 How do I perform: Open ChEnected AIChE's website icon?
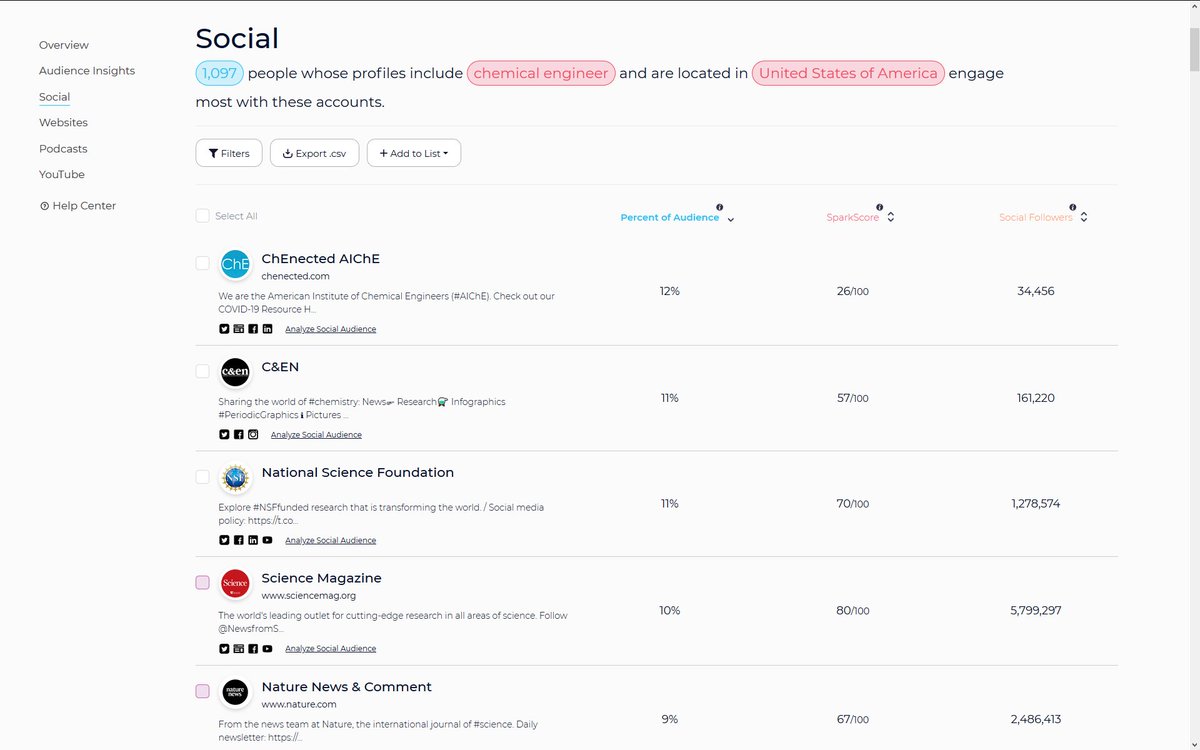tap(238, 329)
